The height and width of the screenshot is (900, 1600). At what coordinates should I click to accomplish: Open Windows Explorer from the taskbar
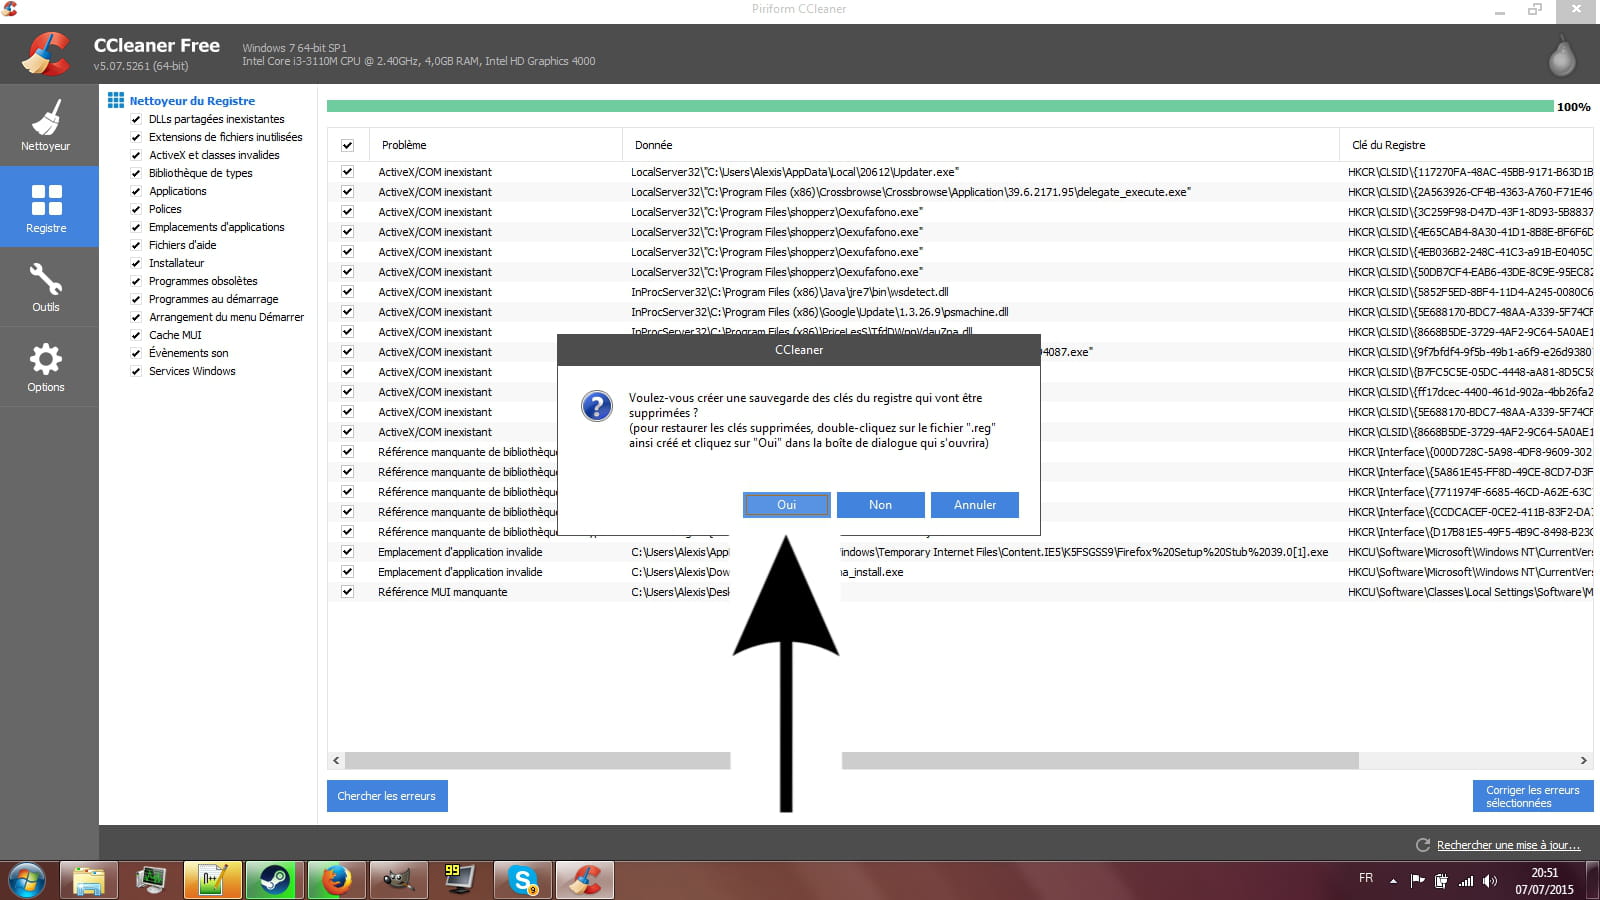(89, 881)
